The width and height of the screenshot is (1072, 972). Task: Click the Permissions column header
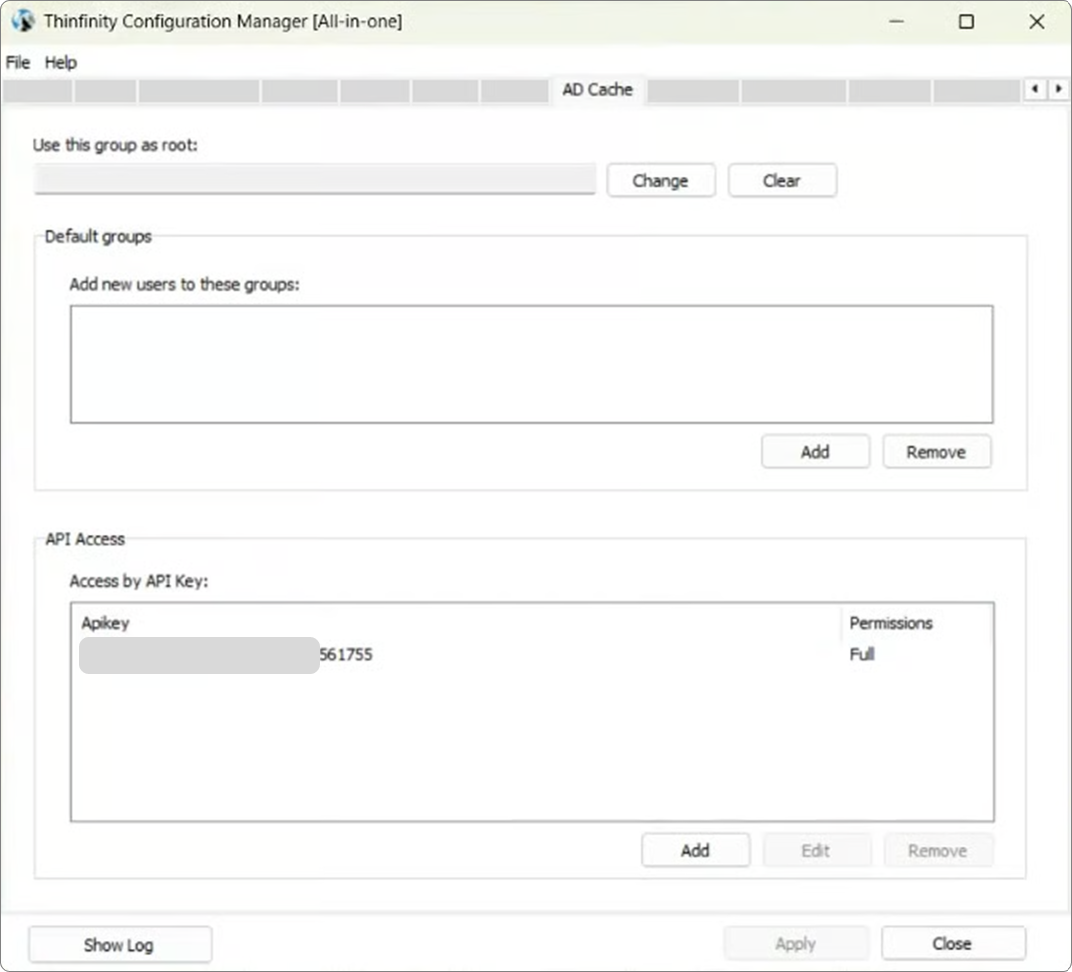point(891,623)
